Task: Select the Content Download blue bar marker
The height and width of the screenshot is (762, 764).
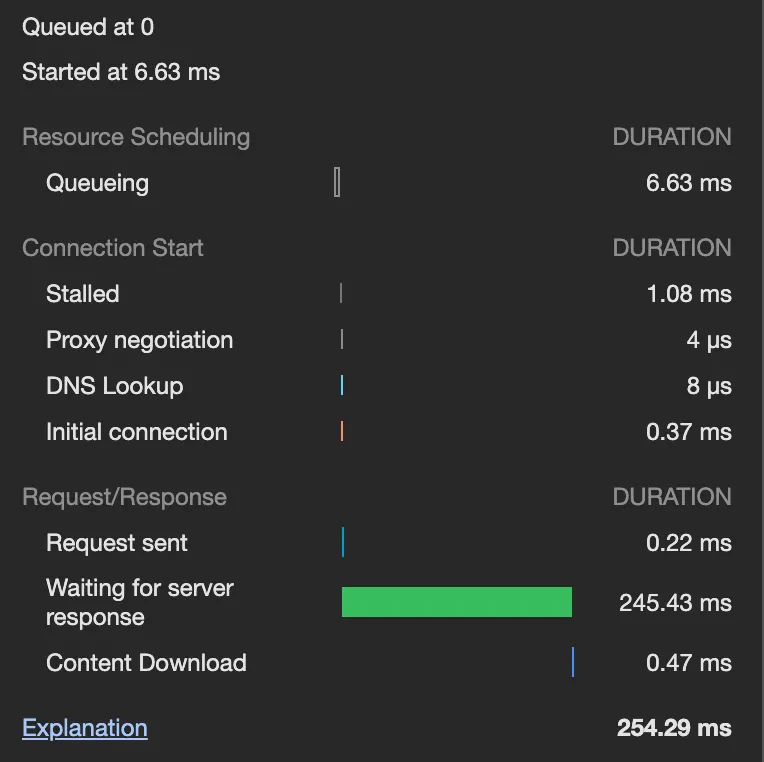Action: click(x=573, y=662)
